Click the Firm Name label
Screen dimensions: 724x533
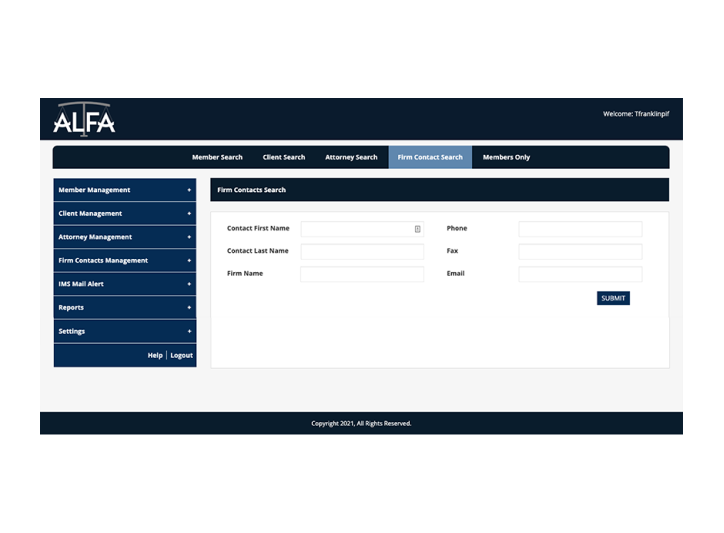pos(245,273)
